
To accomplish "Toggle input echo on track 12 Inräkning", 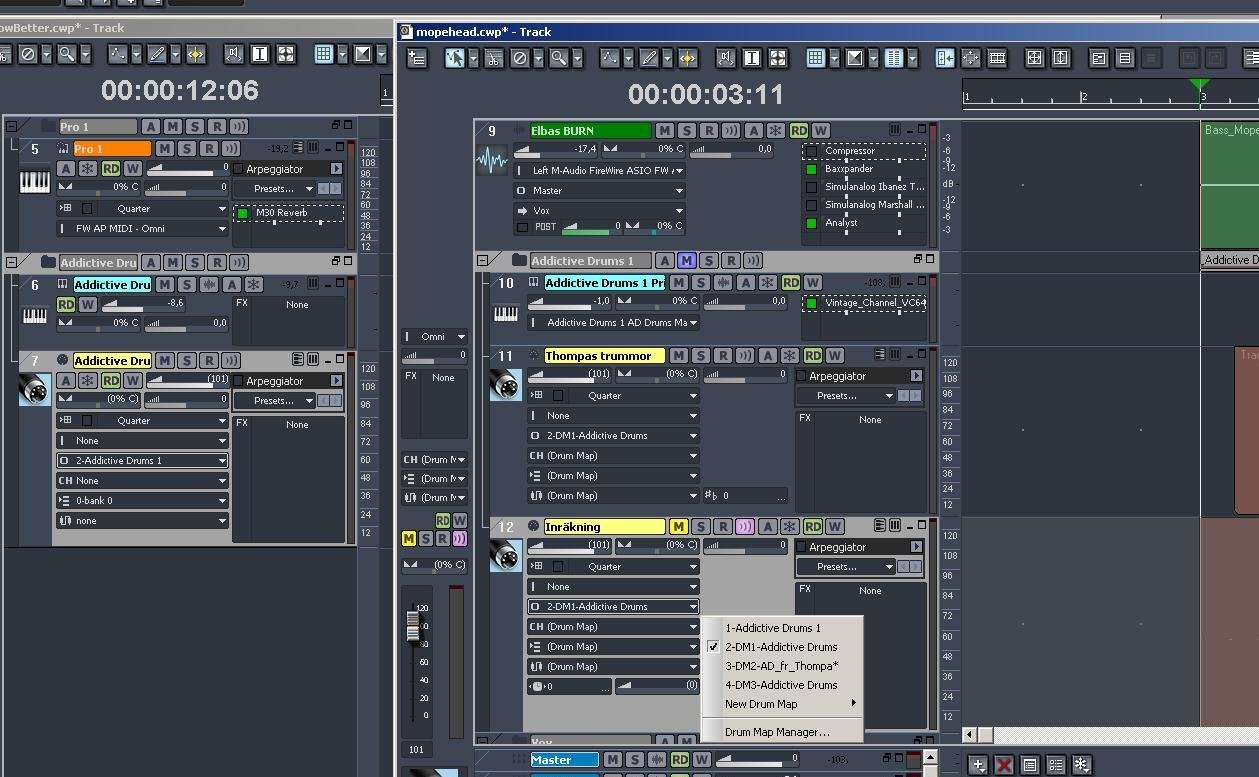I will pyautogui.click(x=744, y=526).
